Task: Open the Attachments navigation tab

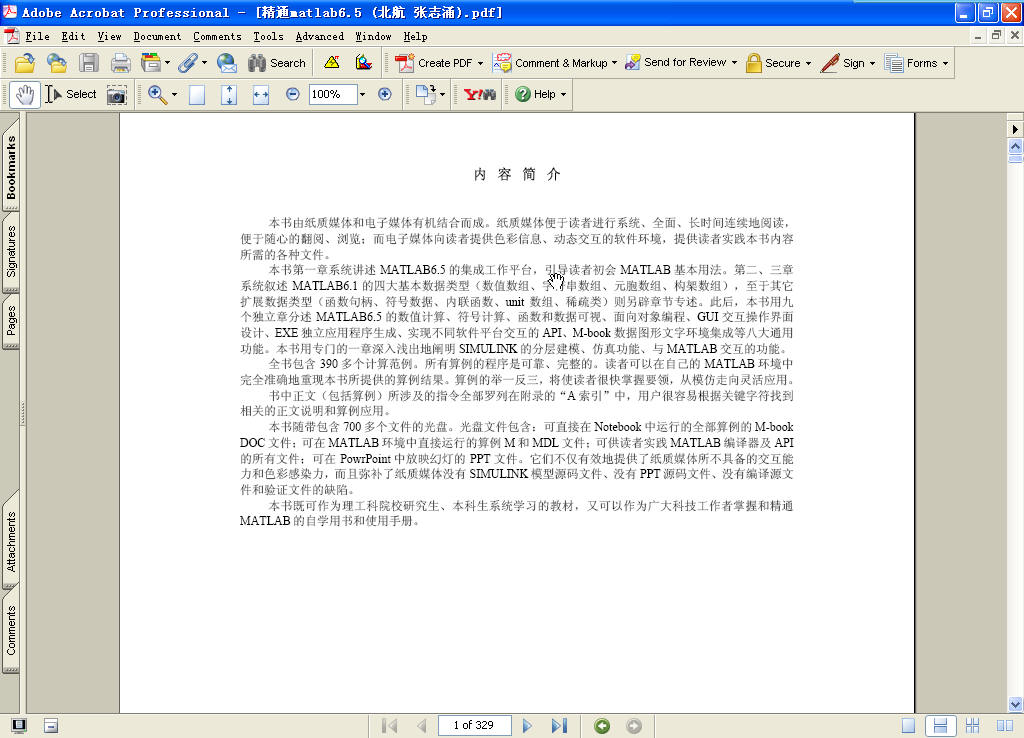Action: click(11, 542)
